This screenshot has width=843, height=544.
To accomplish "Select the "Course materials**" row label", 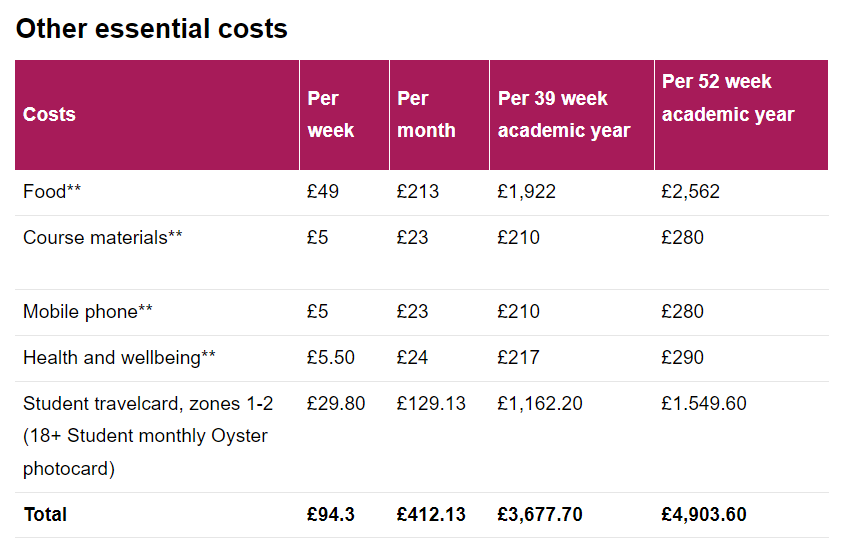I will [103, 237].
